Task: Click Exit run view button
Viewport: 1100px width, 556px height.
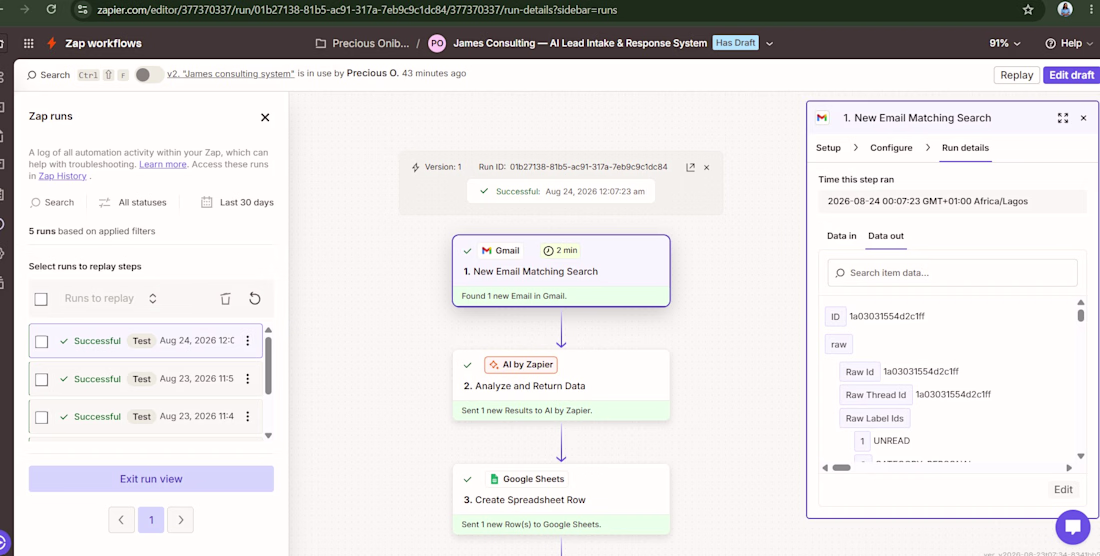Action: tap(151, 479)
